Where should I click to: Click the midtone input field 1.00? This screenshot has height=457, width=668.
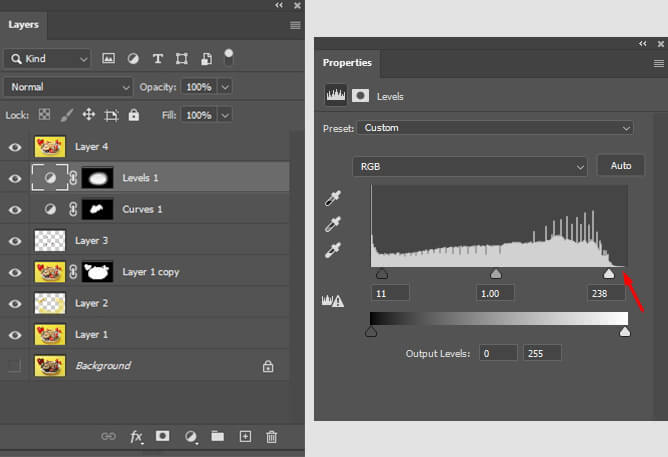tap(495, 293)
